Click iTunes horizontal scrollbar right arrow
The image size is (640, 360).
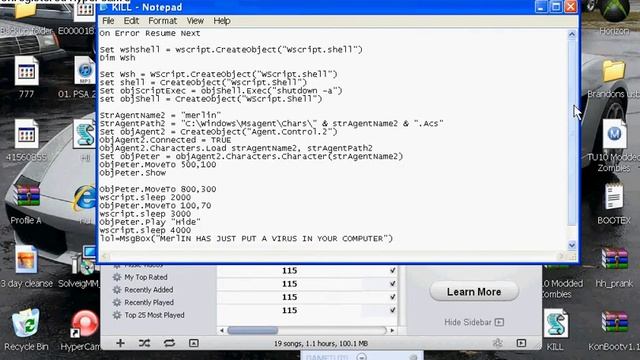point(392,330)
